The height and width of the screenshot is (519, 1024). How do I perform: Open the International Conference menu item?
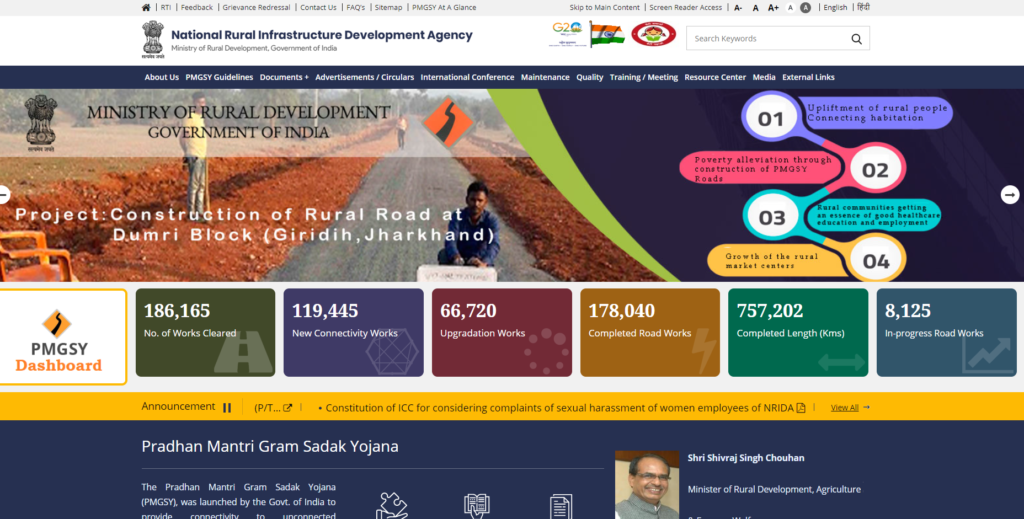coord(467,77)
